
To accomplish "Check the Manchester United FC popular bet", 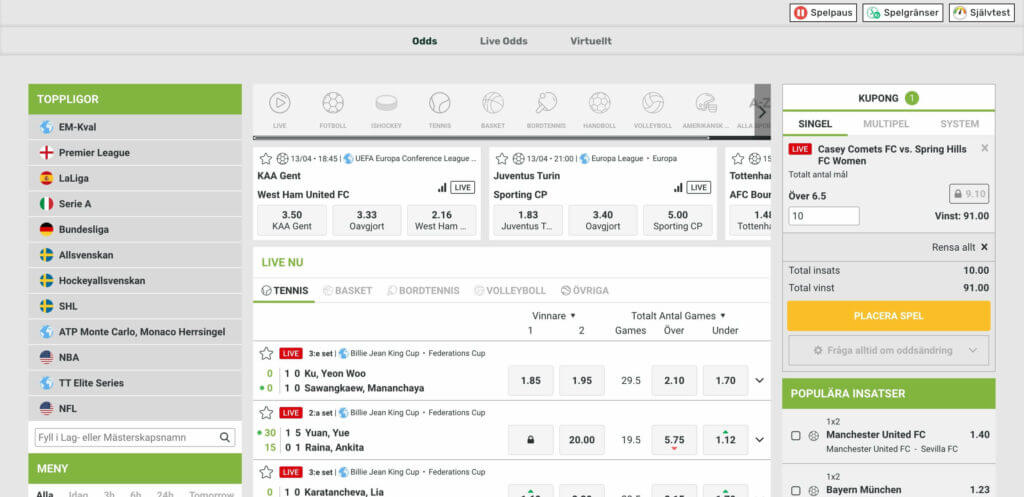I will click(x=795, y=436).
